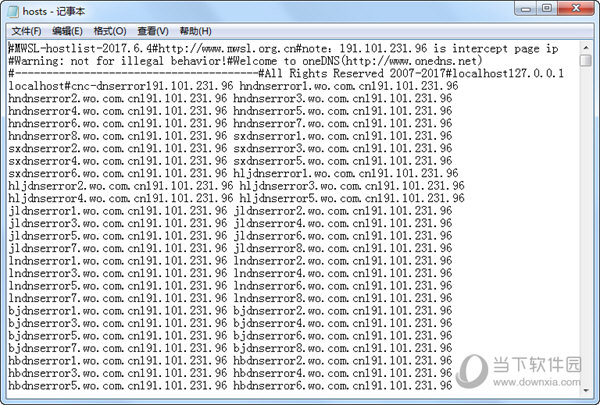600x405 pixels.
Task: Click the entry 'bjdnserror1.wo.com.cn'
Action: [74, 310]
